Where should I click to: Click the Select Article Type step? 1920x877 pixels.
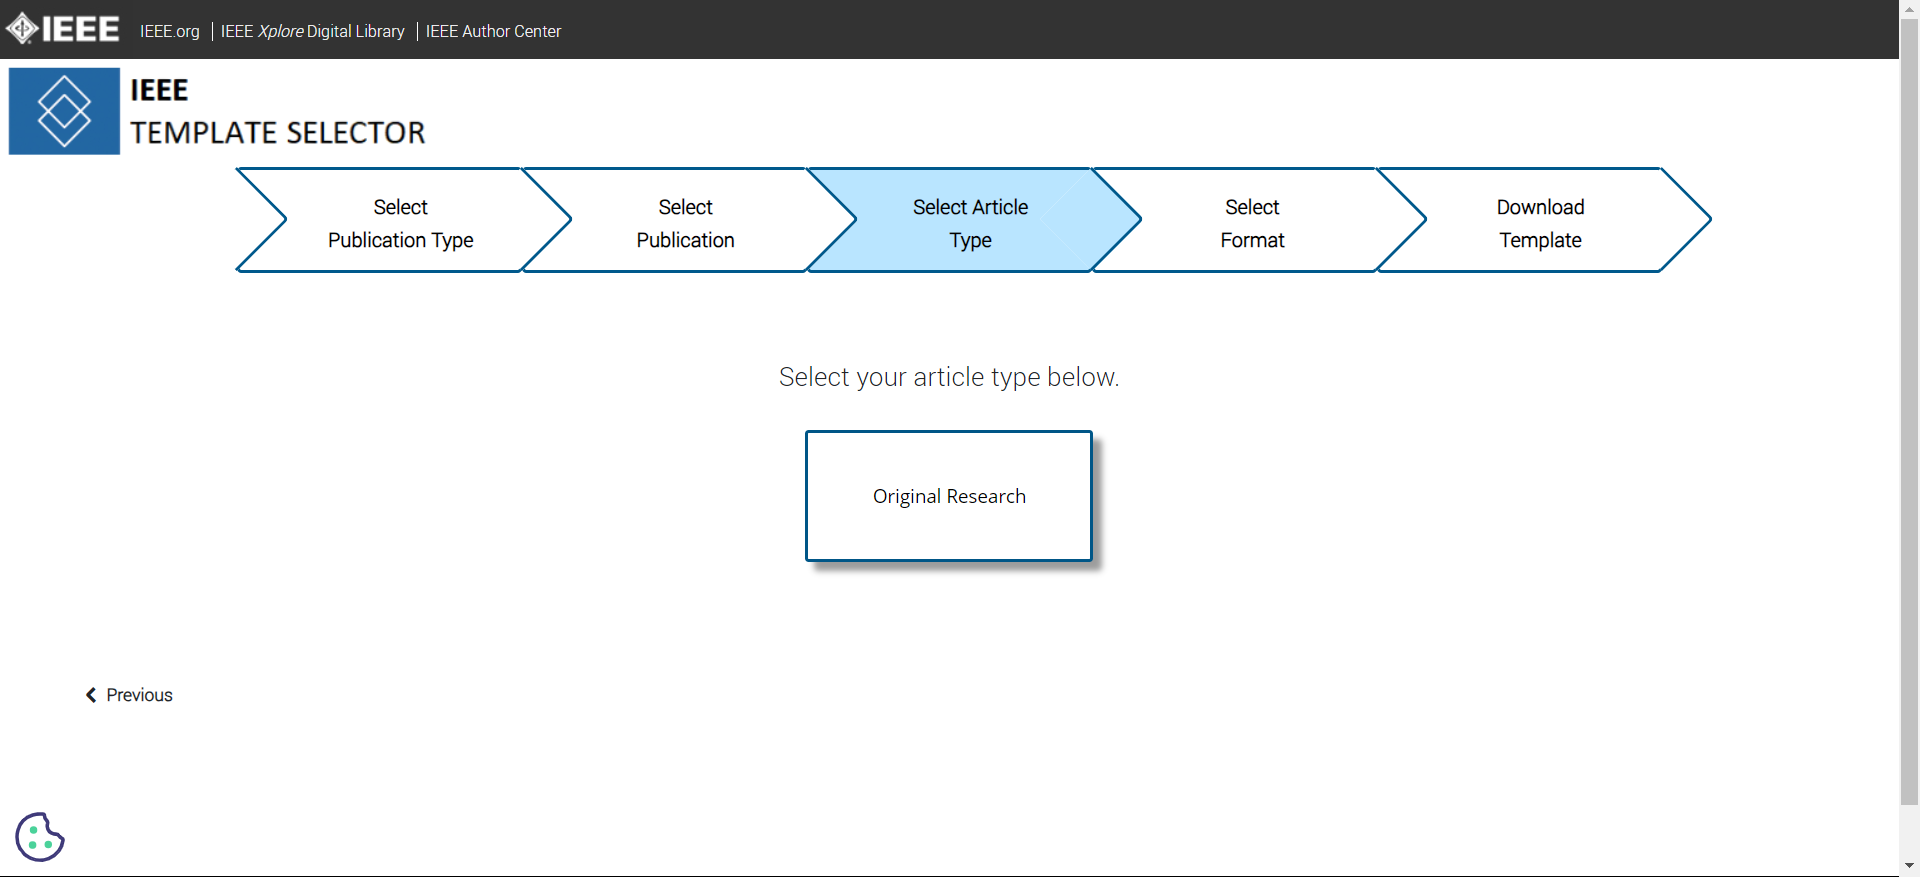pos(971,223)
